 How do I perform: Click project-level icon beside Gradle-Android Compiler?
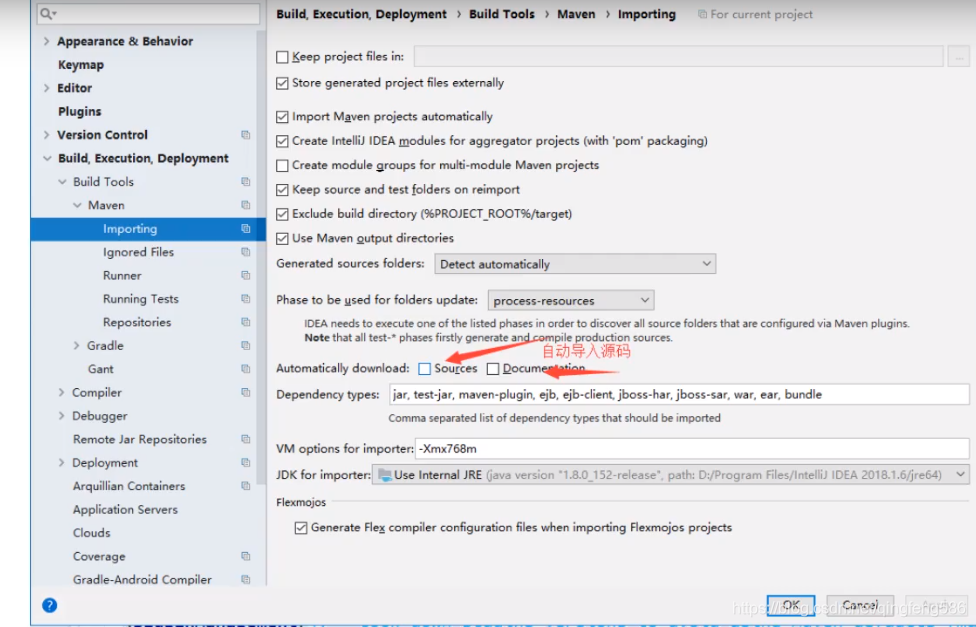[x=246, y=580]
